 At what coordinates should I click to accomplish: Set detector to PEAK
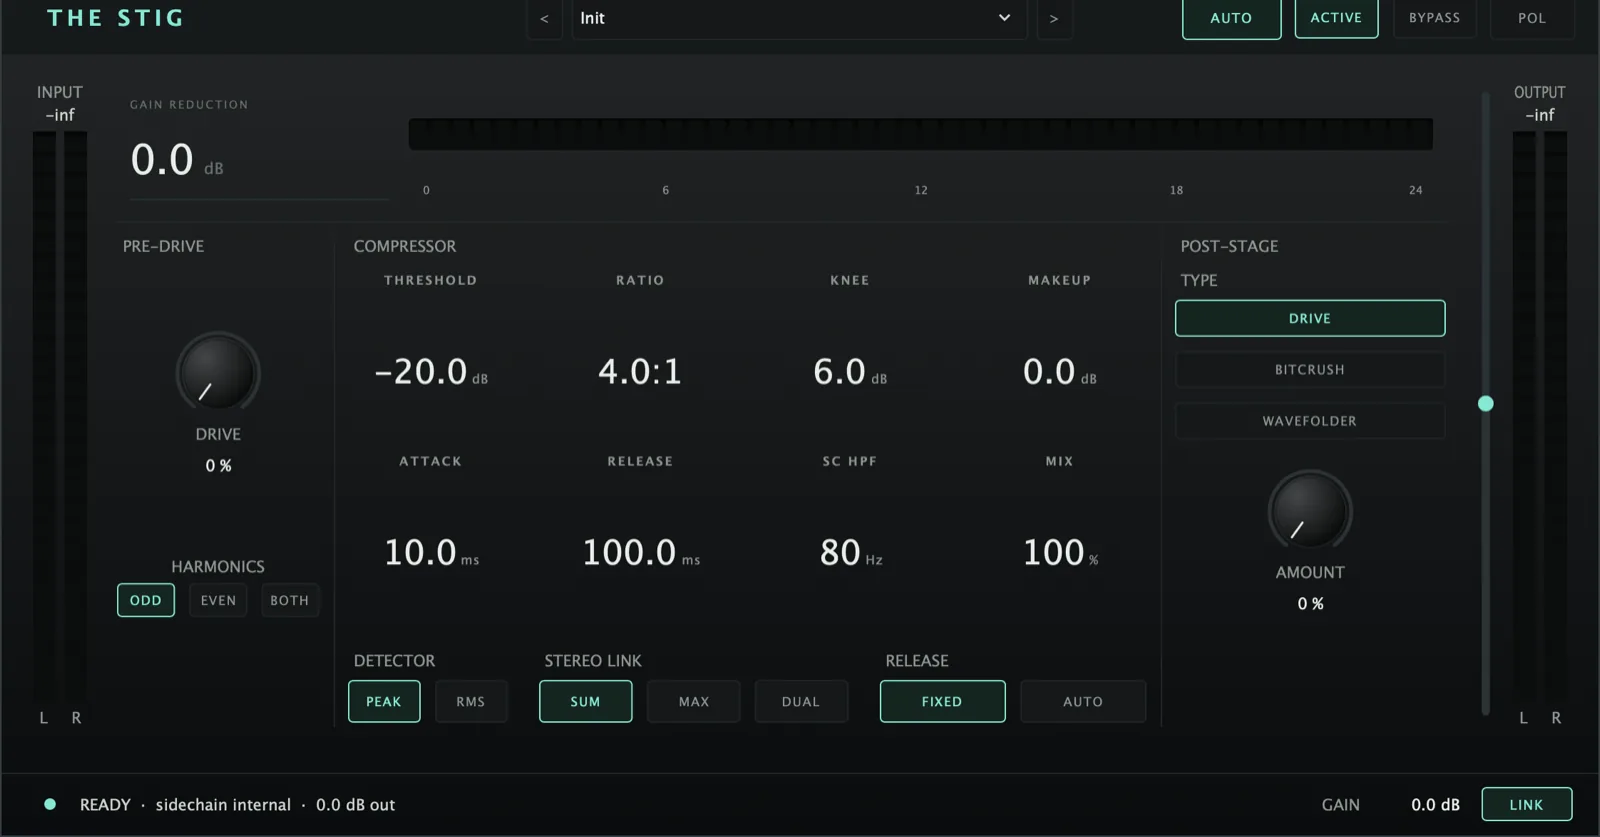coord(384,701)
